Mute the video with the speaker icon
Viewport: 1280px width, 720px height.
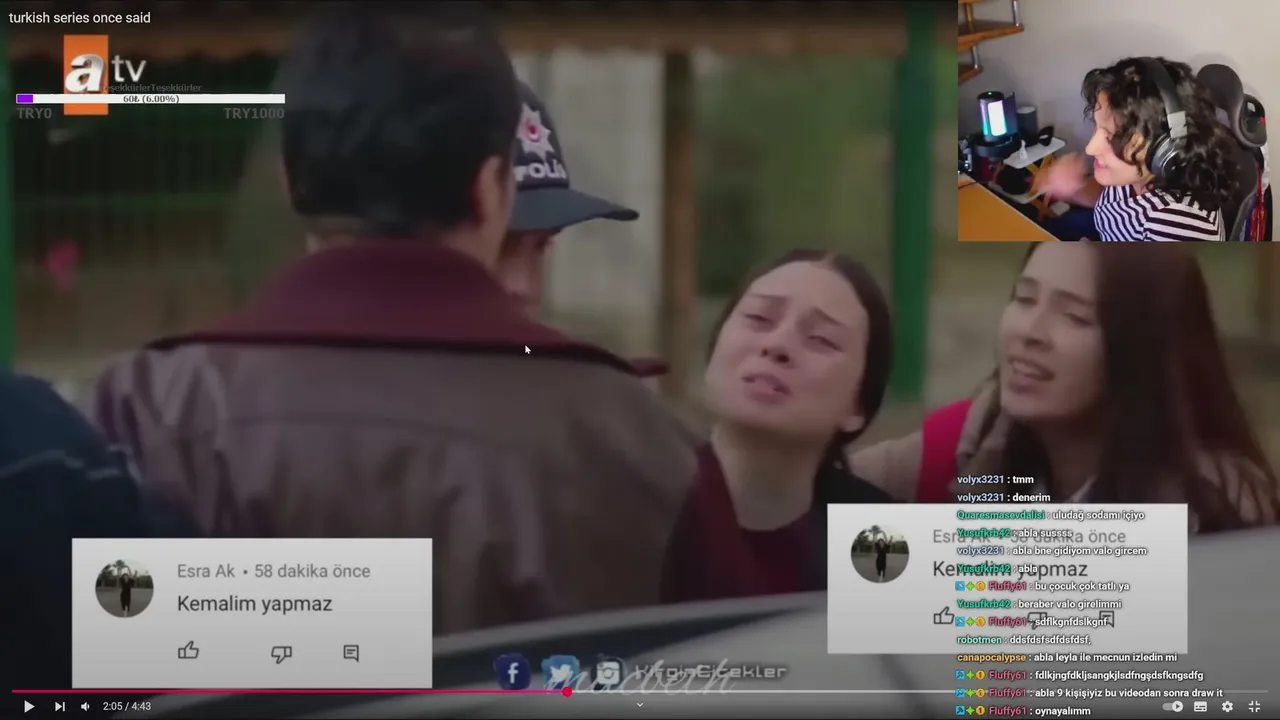click(x=85, y=706)
